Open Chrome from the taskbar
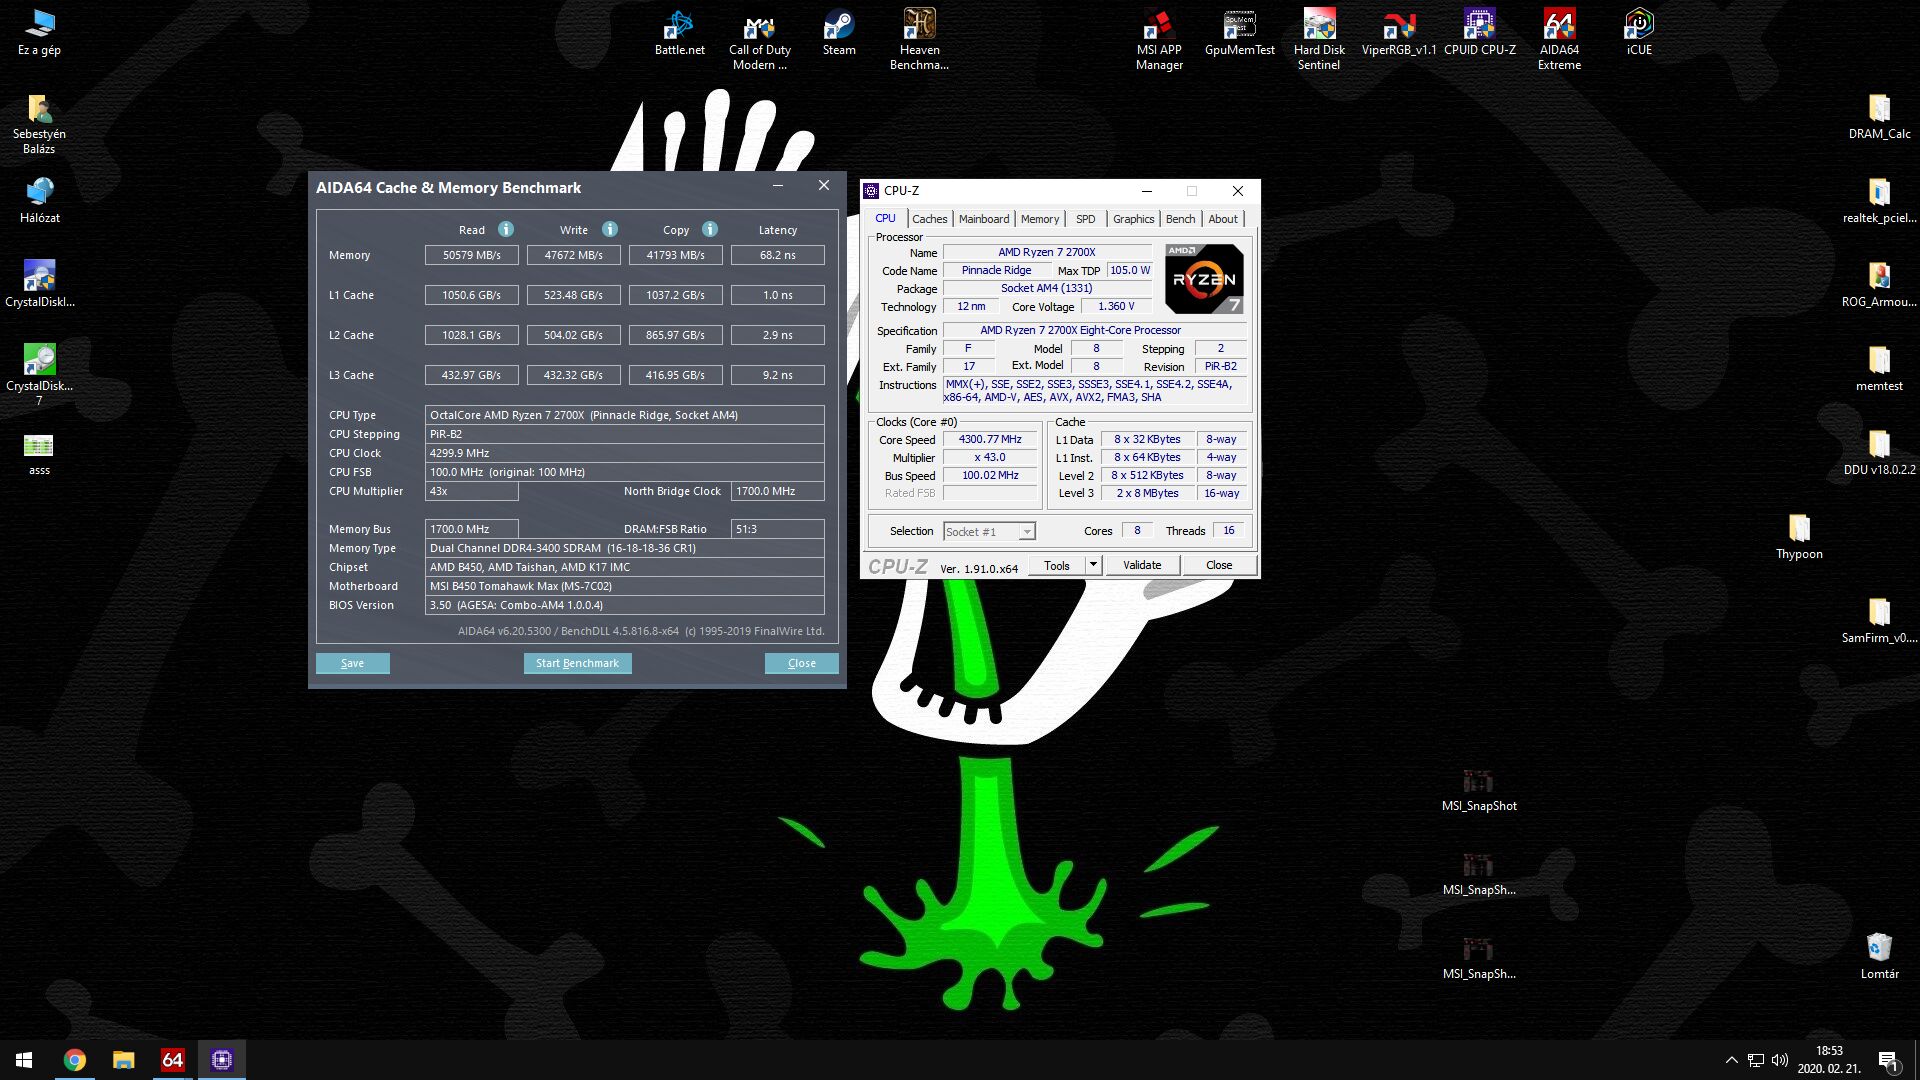 (x=75, y=1060)
